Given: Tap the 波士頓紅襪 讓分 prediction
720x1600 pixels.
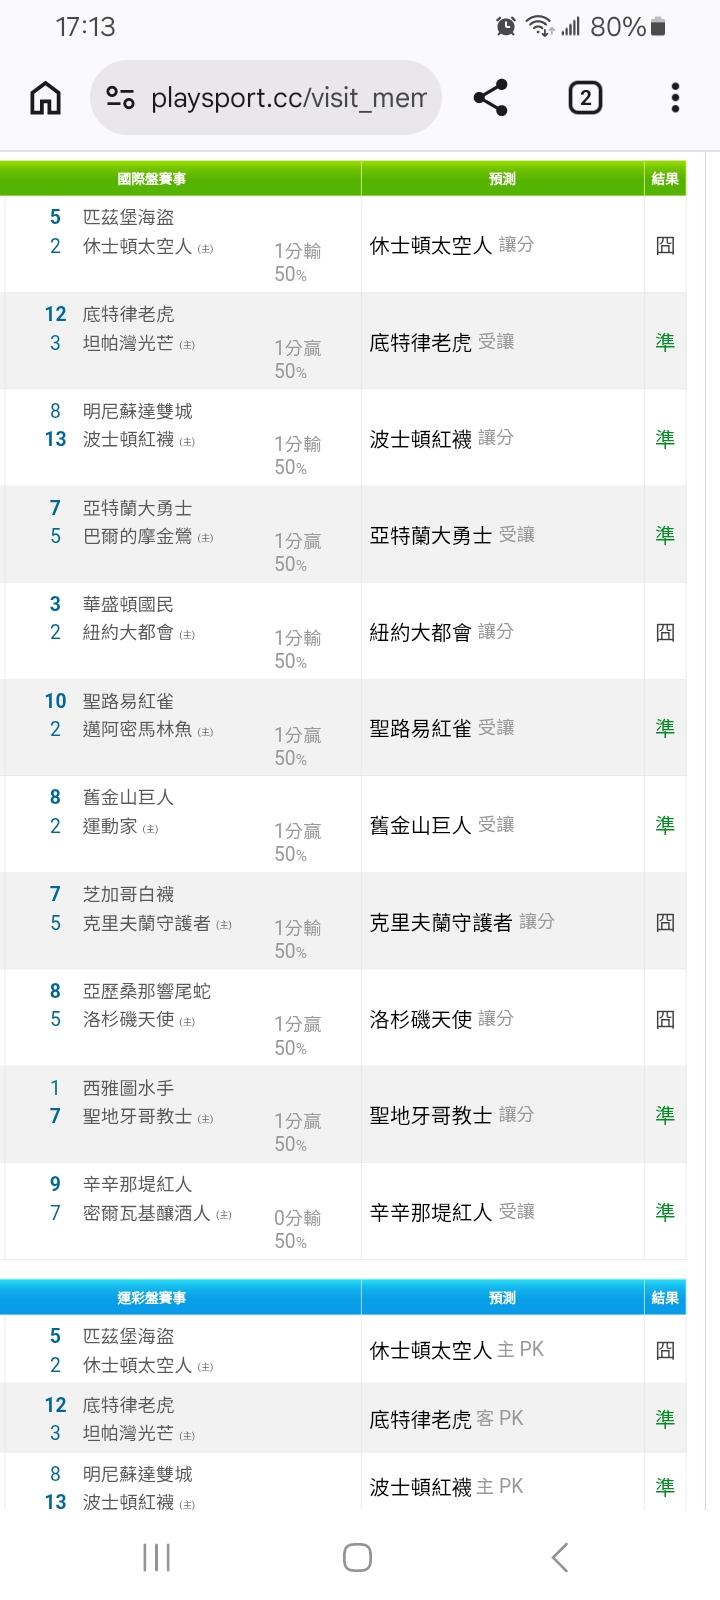Looking at the screenshot, I should (x=441, y=438).
